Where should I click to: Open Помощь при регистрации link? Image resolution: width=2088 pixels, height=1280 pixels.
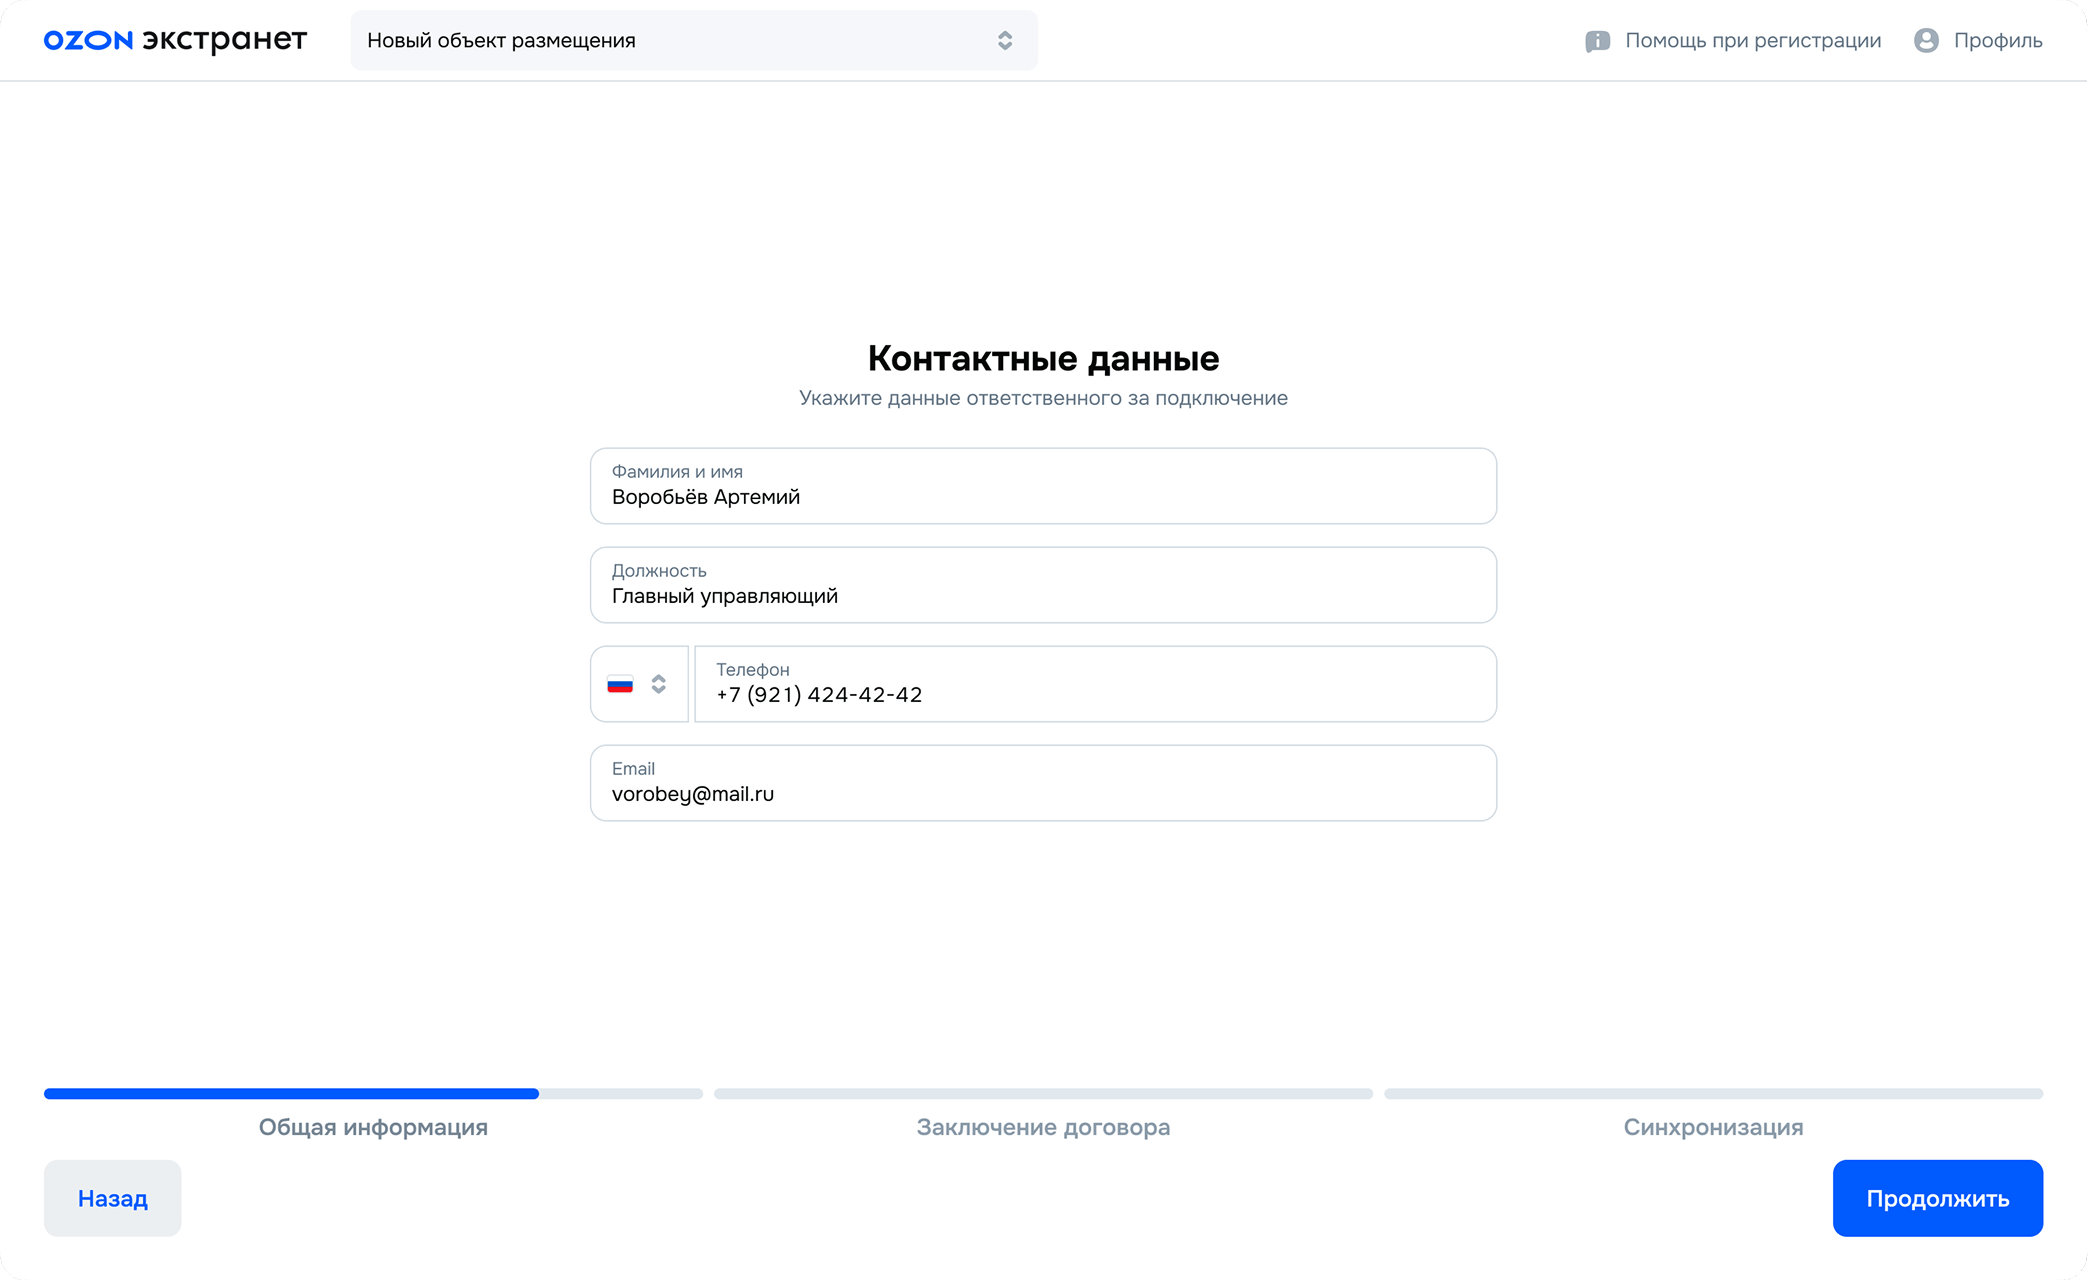coord(1752,40)
